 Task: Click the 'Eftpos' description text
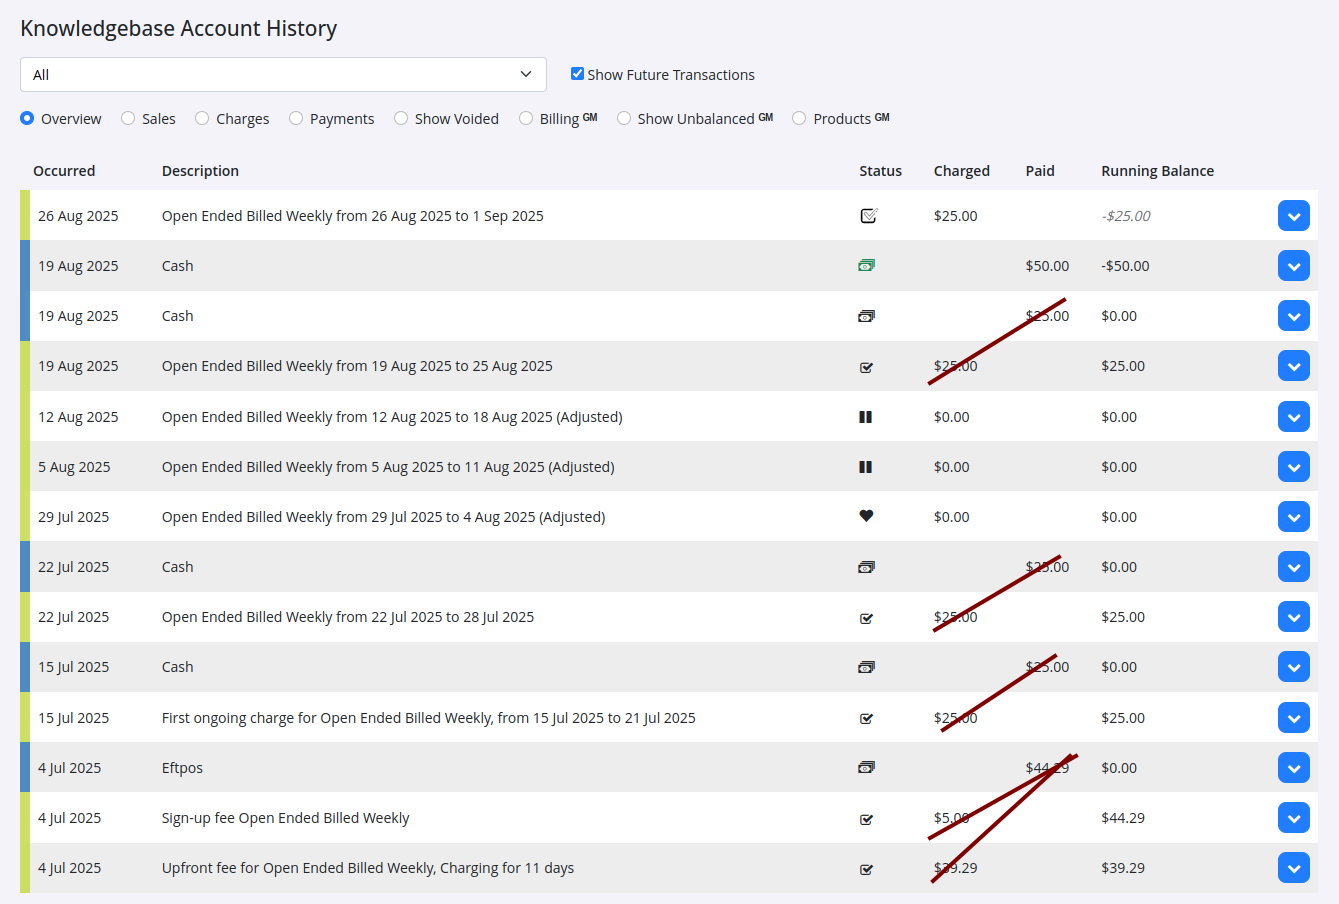[182, 768]
